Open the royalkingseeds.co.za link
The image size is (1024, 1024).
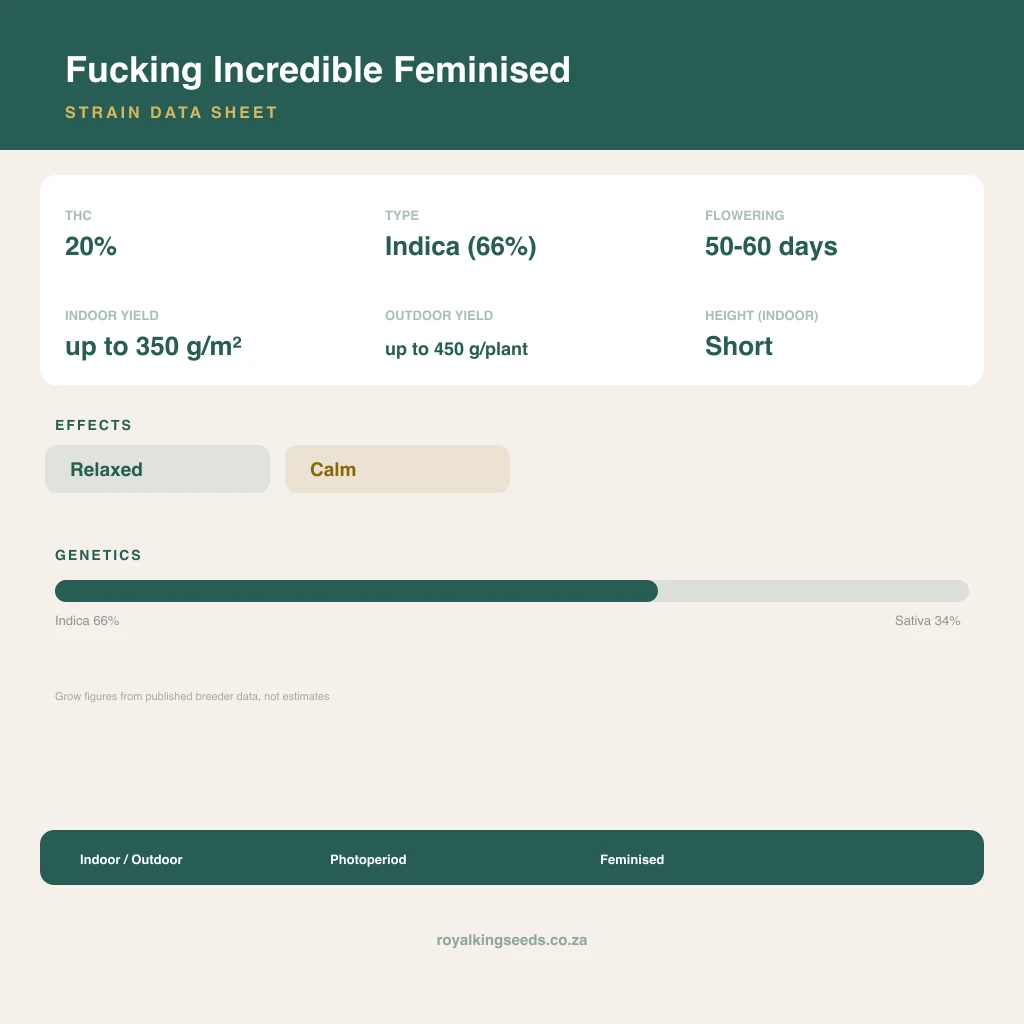(x=511, y=940)
